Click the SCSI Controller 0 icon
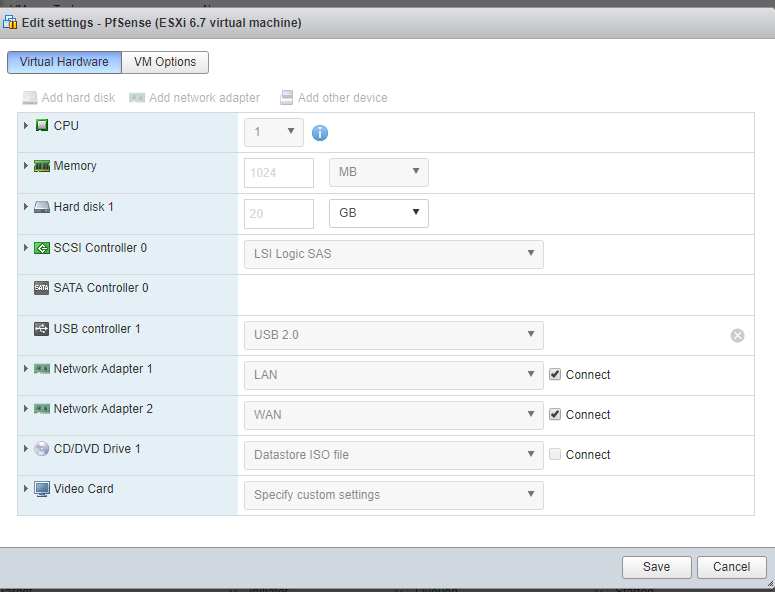Viewport: 775px width, 592px height. (x=42, y=248)
